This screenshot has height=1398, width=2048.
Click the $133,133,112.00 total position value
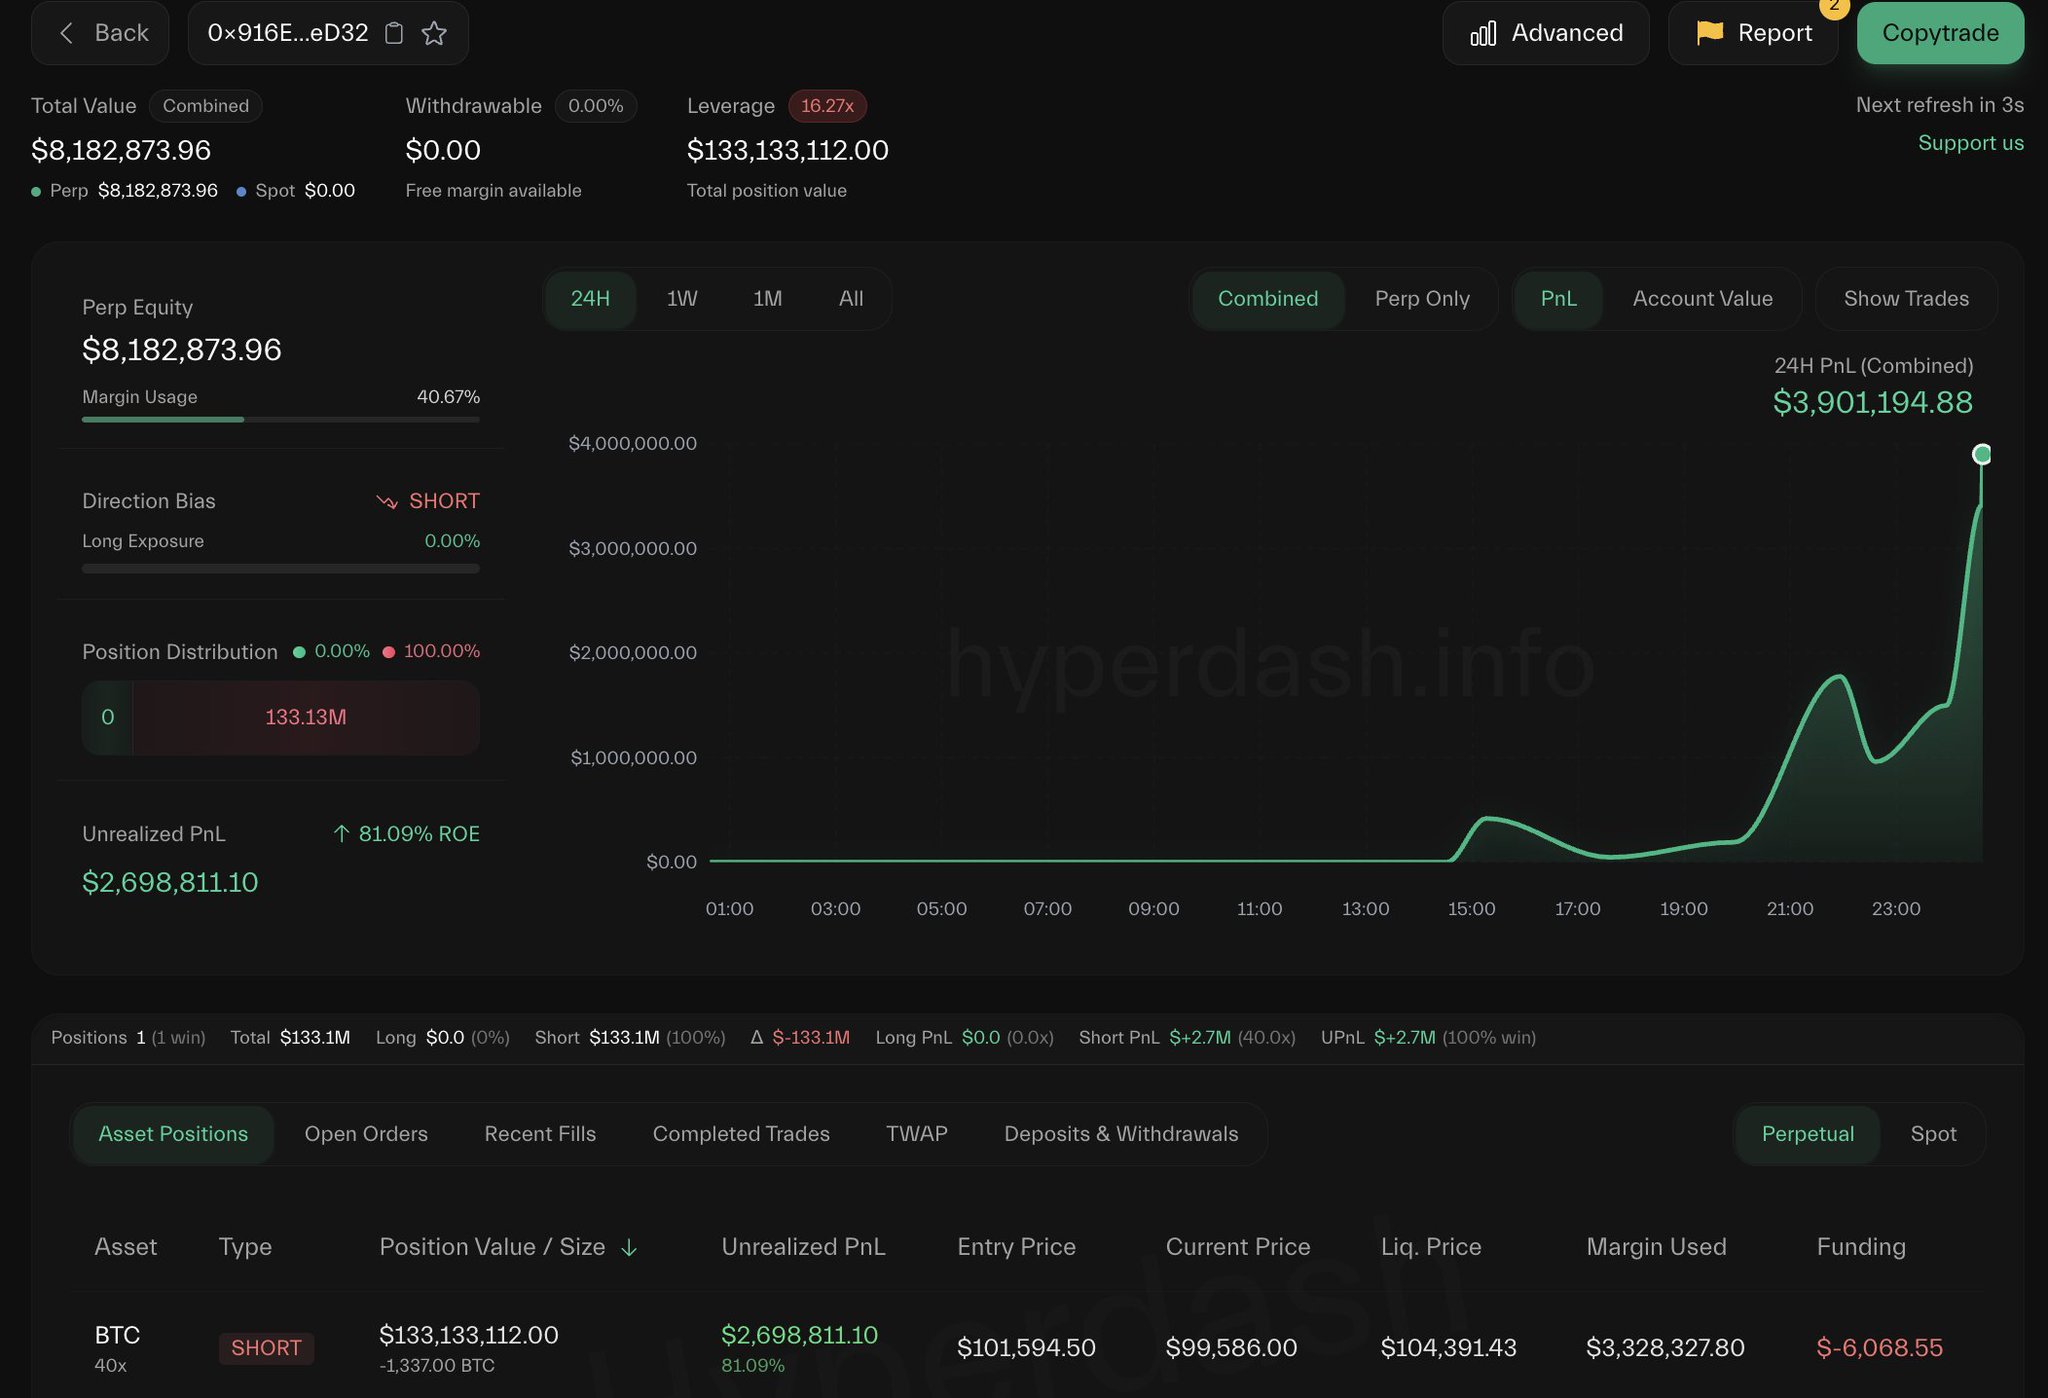787,150
